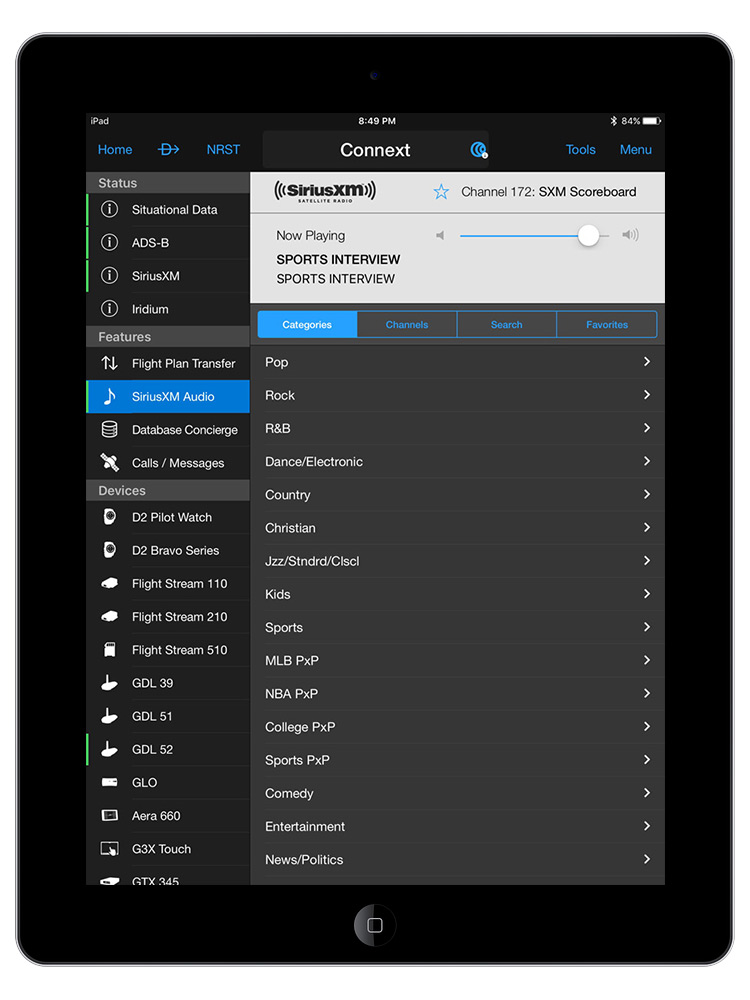Expand the Kids category chevron
The height and width of the screenshot is (1000, 750).
tap(647, 594)
